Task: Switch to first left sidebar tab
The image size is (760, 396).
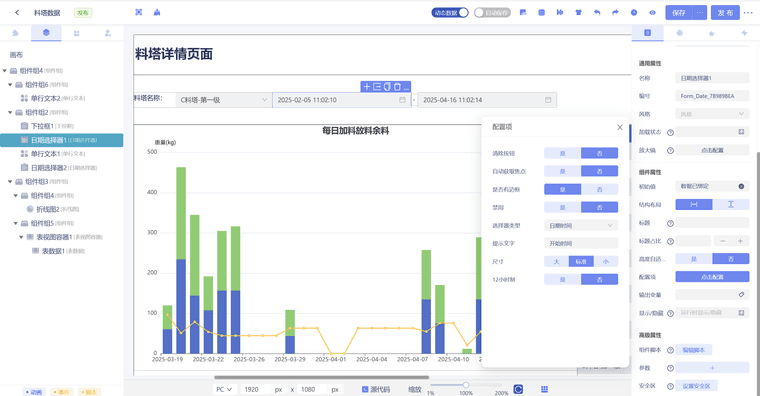Action: (x=16, y=33)
